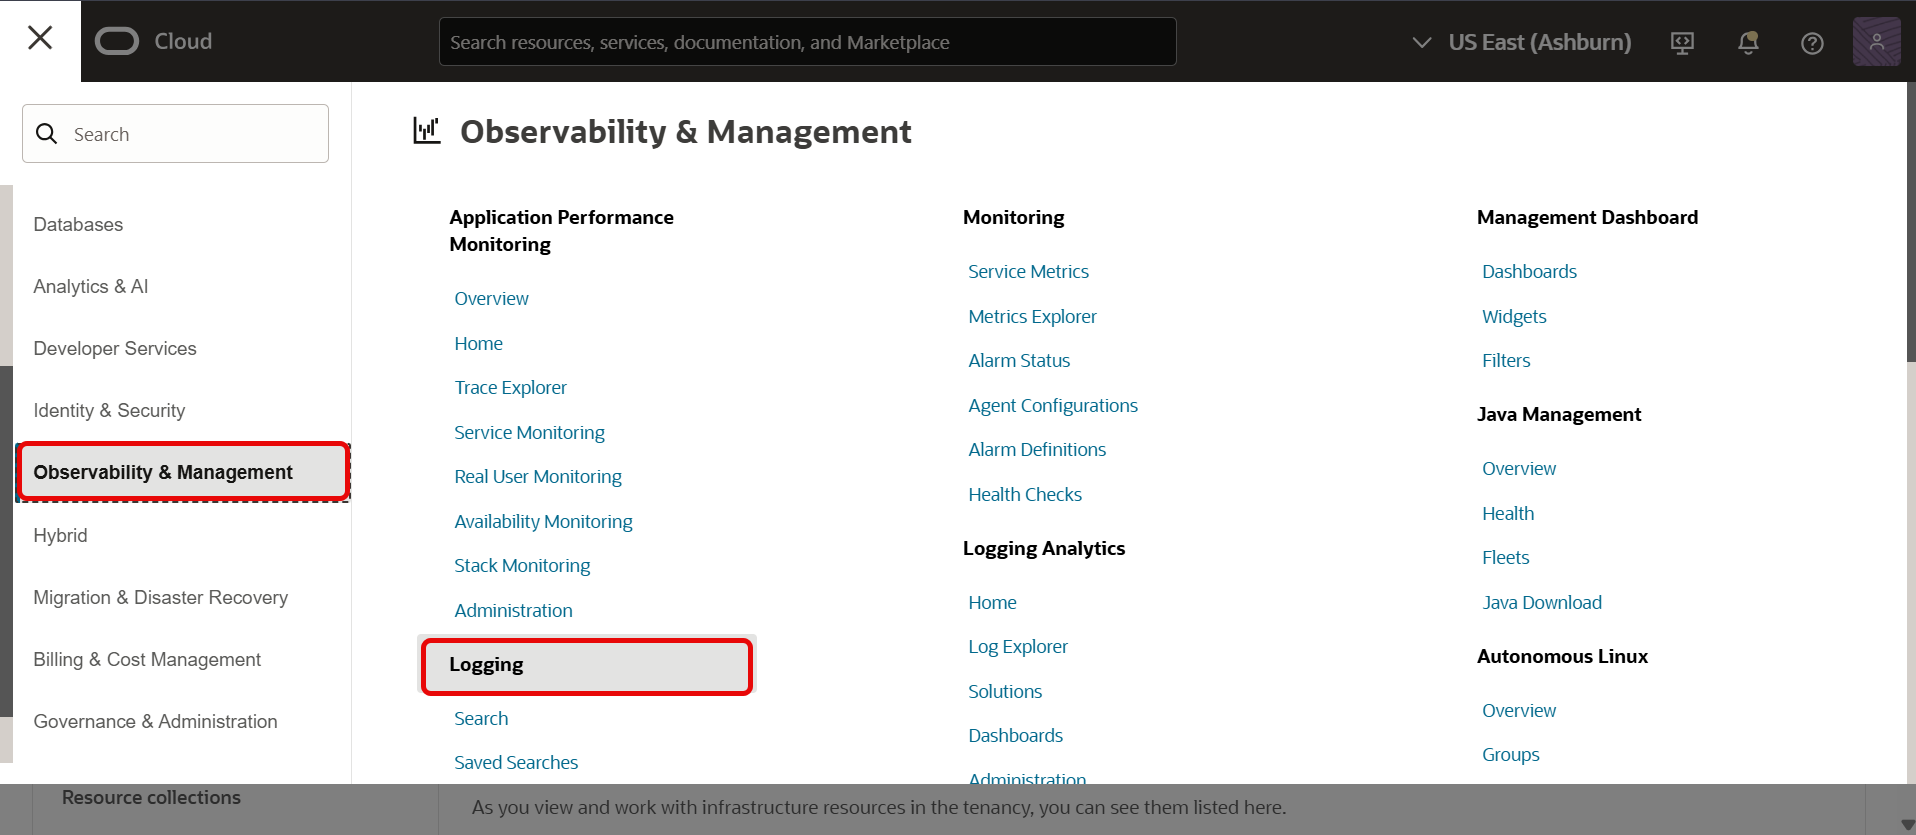Click the magnifier icon in menu search
The height and width of the screenshot is (835, 1916).
coord(47,134)
